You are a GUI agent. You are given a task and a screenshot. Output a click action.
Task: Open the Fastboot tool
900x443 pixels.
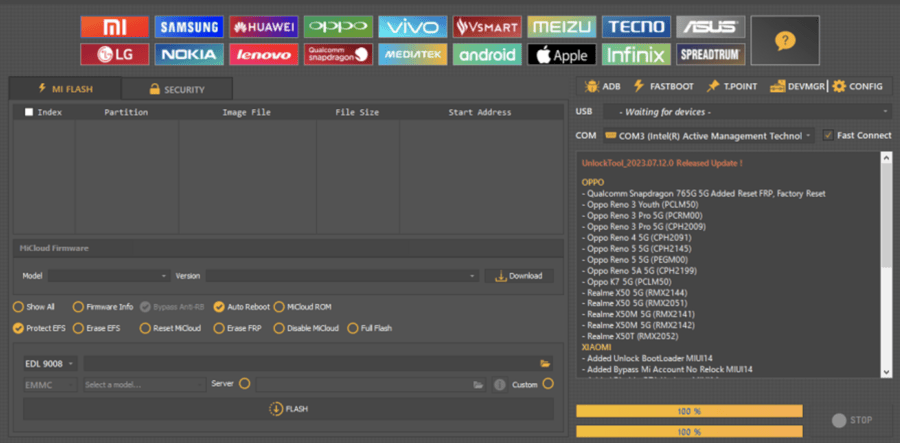(666, 87)
